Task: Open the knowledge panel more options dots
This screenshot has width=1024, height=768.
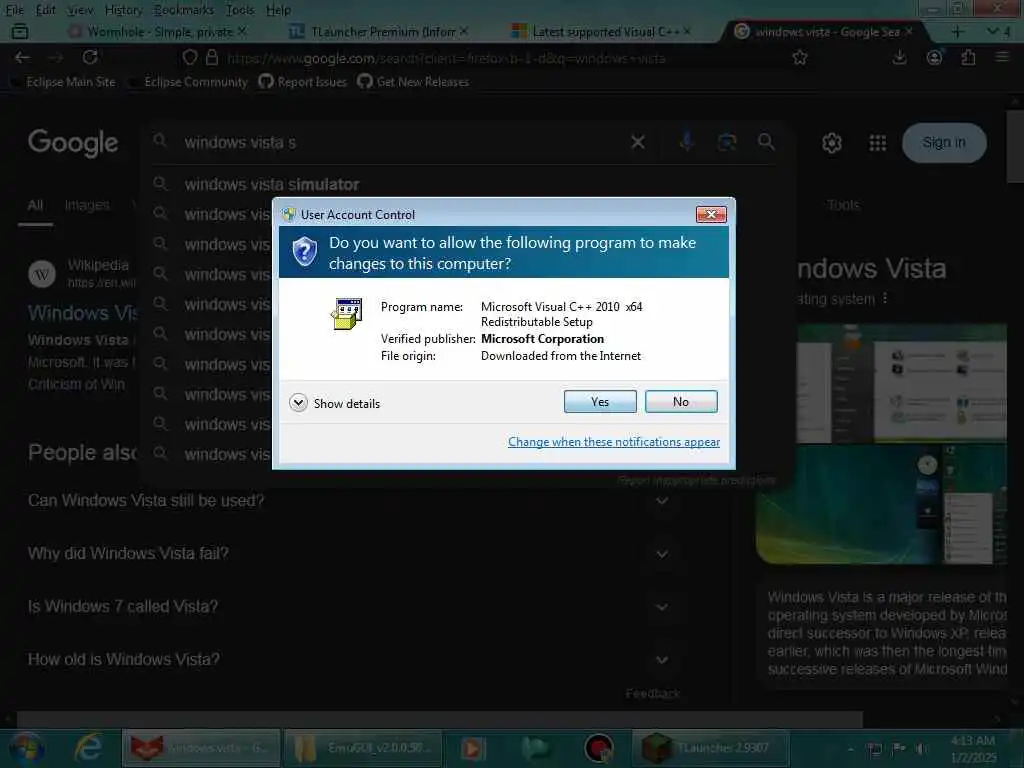Action: point(885,298)
